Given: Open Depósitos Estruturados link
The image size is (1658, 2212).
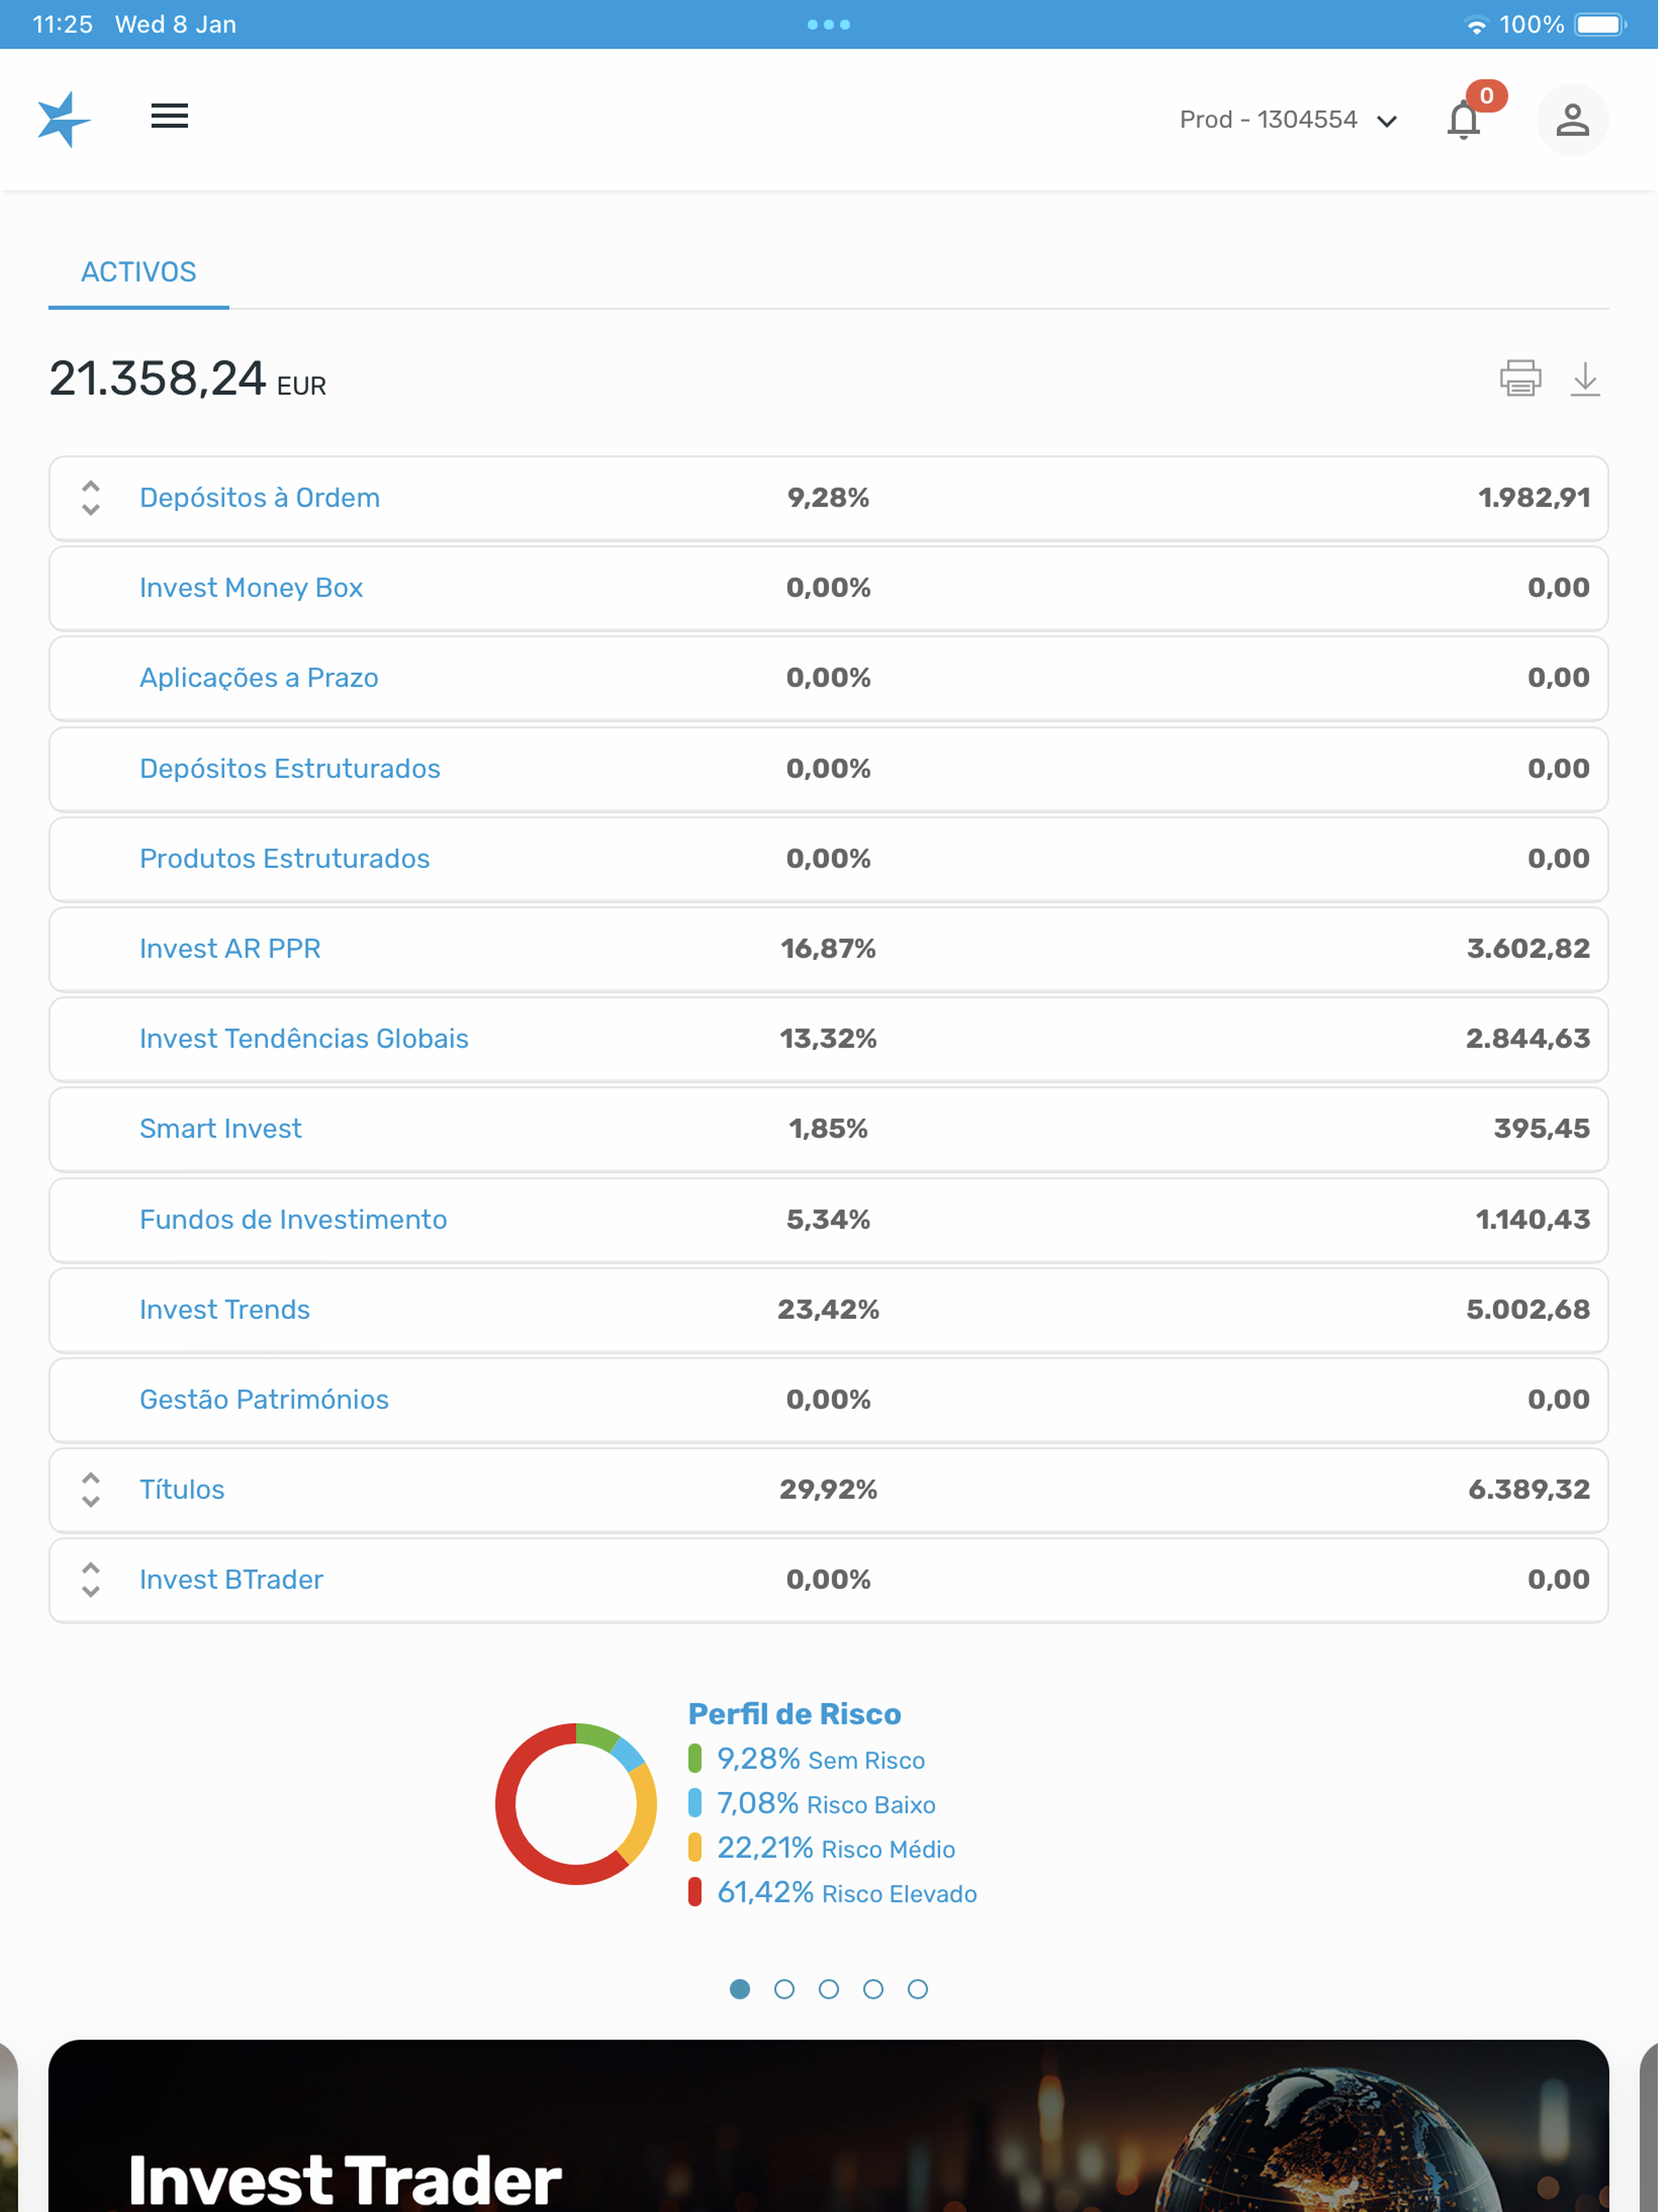Looking at the screenshot, I should (290, 768).
